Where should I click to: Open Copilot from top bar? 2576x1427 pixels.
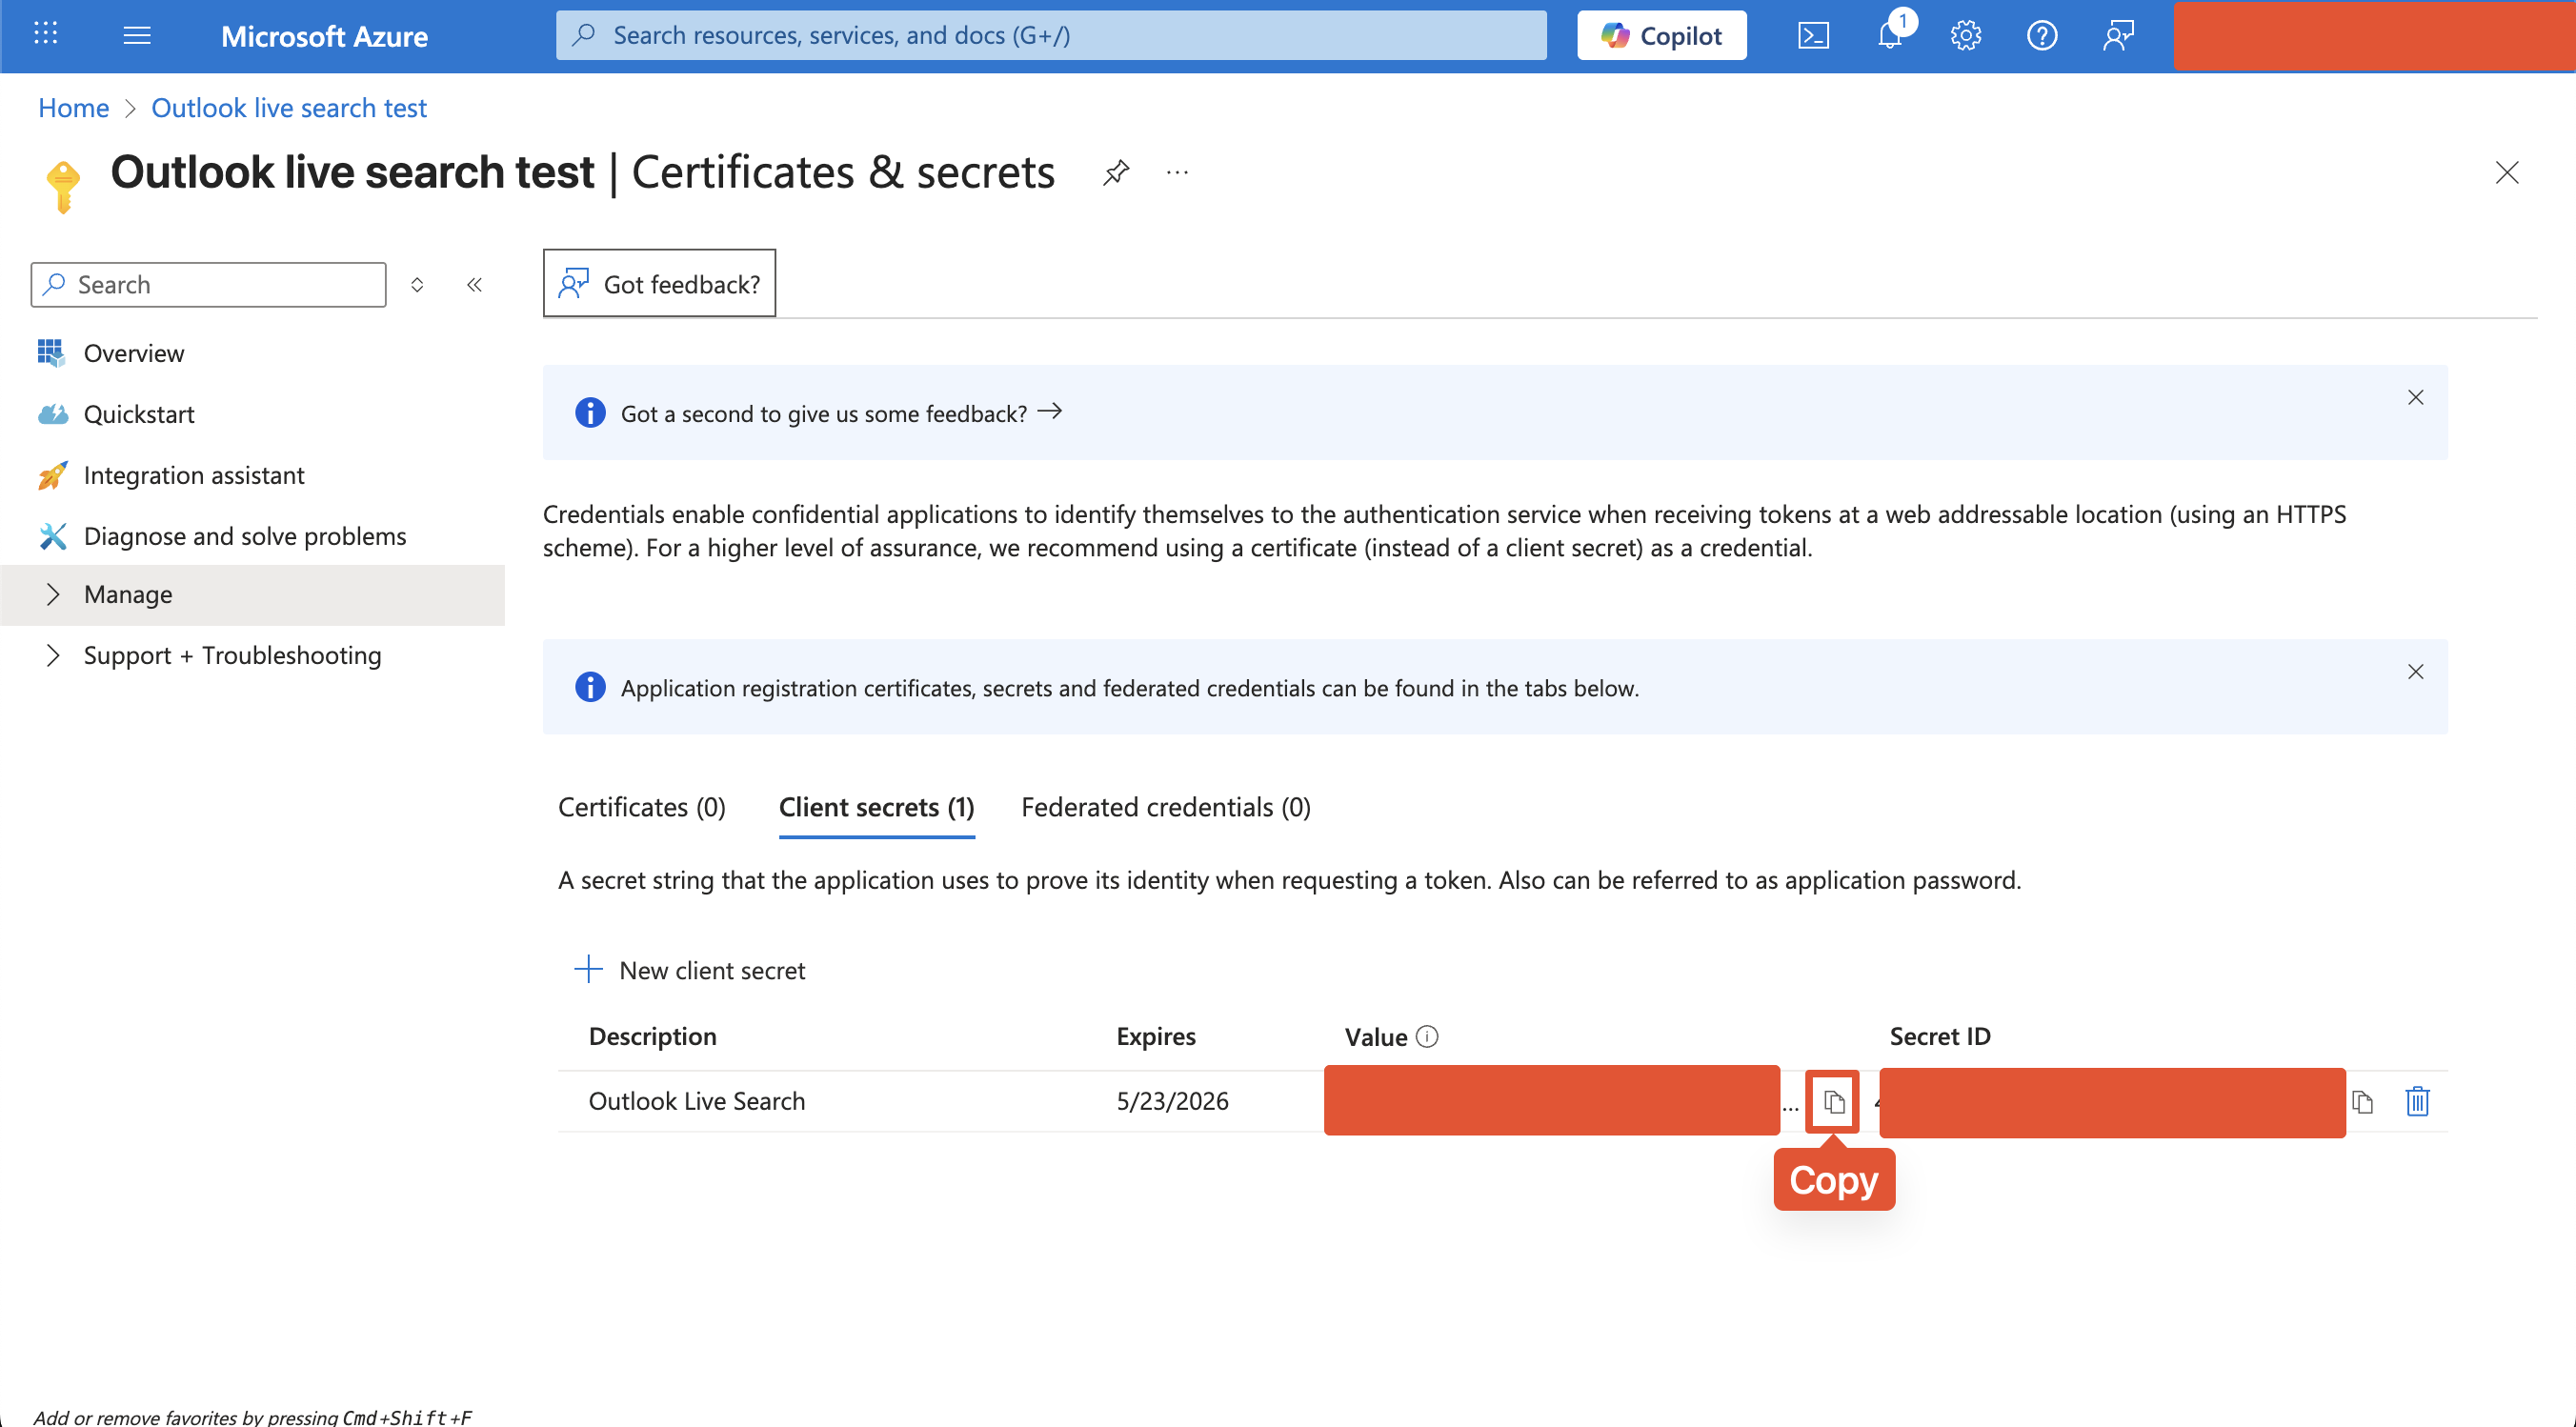(x=1661, y=36)
